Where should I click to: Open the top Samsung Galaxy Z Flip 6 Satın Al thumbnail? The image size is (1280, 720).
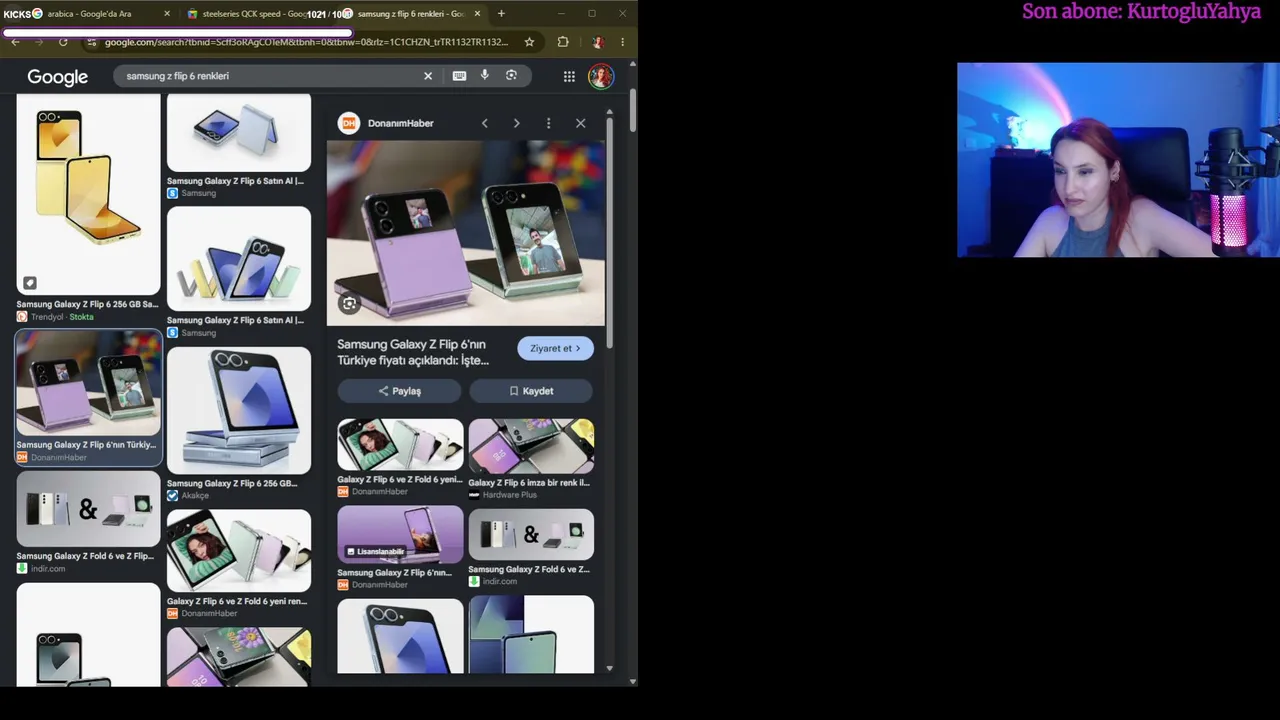point(239,133)
